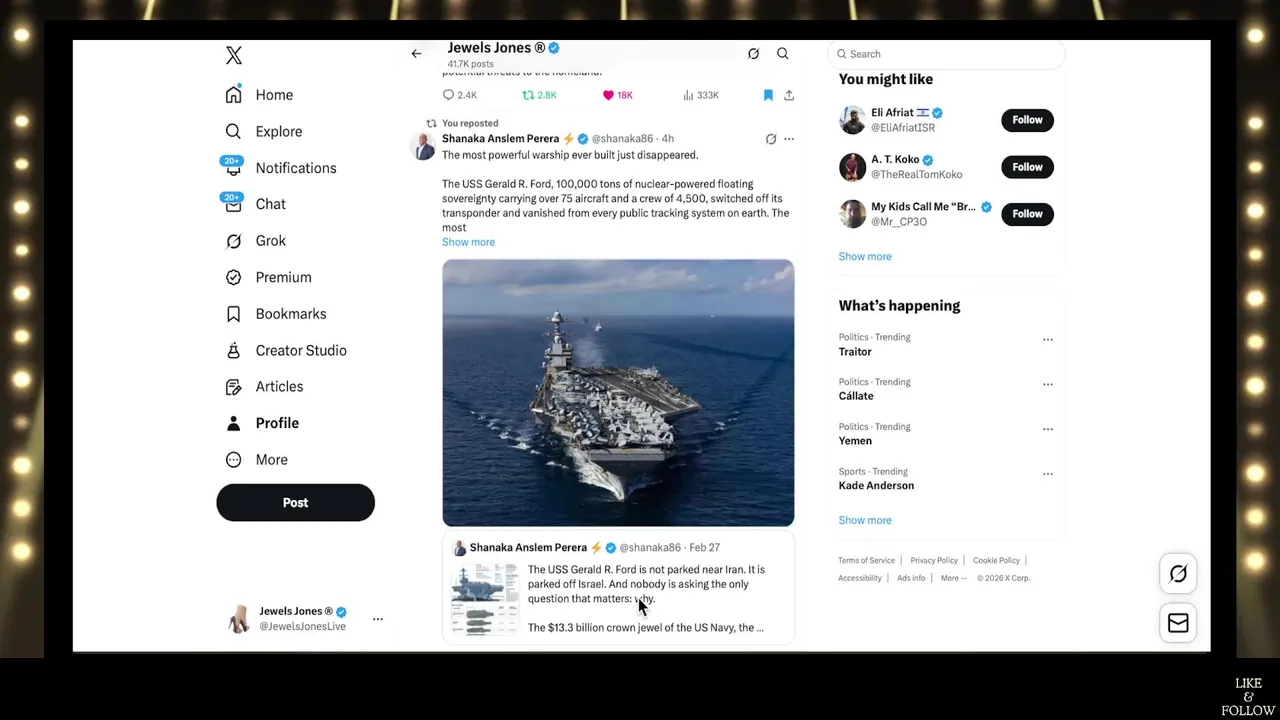This screenshot has height=720, width=1280.
Task: Open Terms of Service link
Action: point(866,561)
